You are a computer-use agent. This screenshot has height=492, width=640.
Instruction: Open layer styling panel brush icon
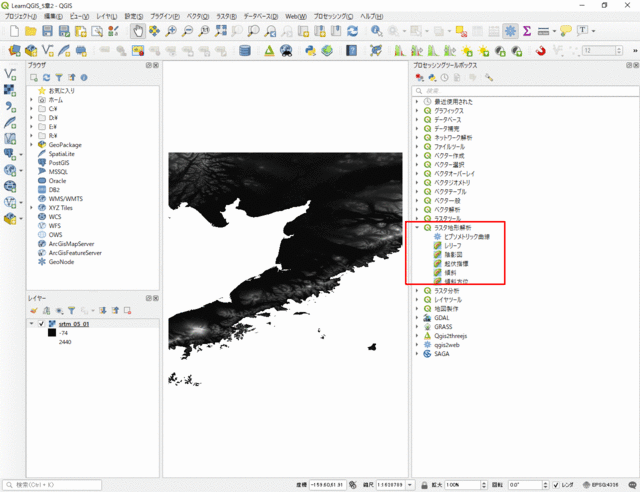(x=34, y=311)
